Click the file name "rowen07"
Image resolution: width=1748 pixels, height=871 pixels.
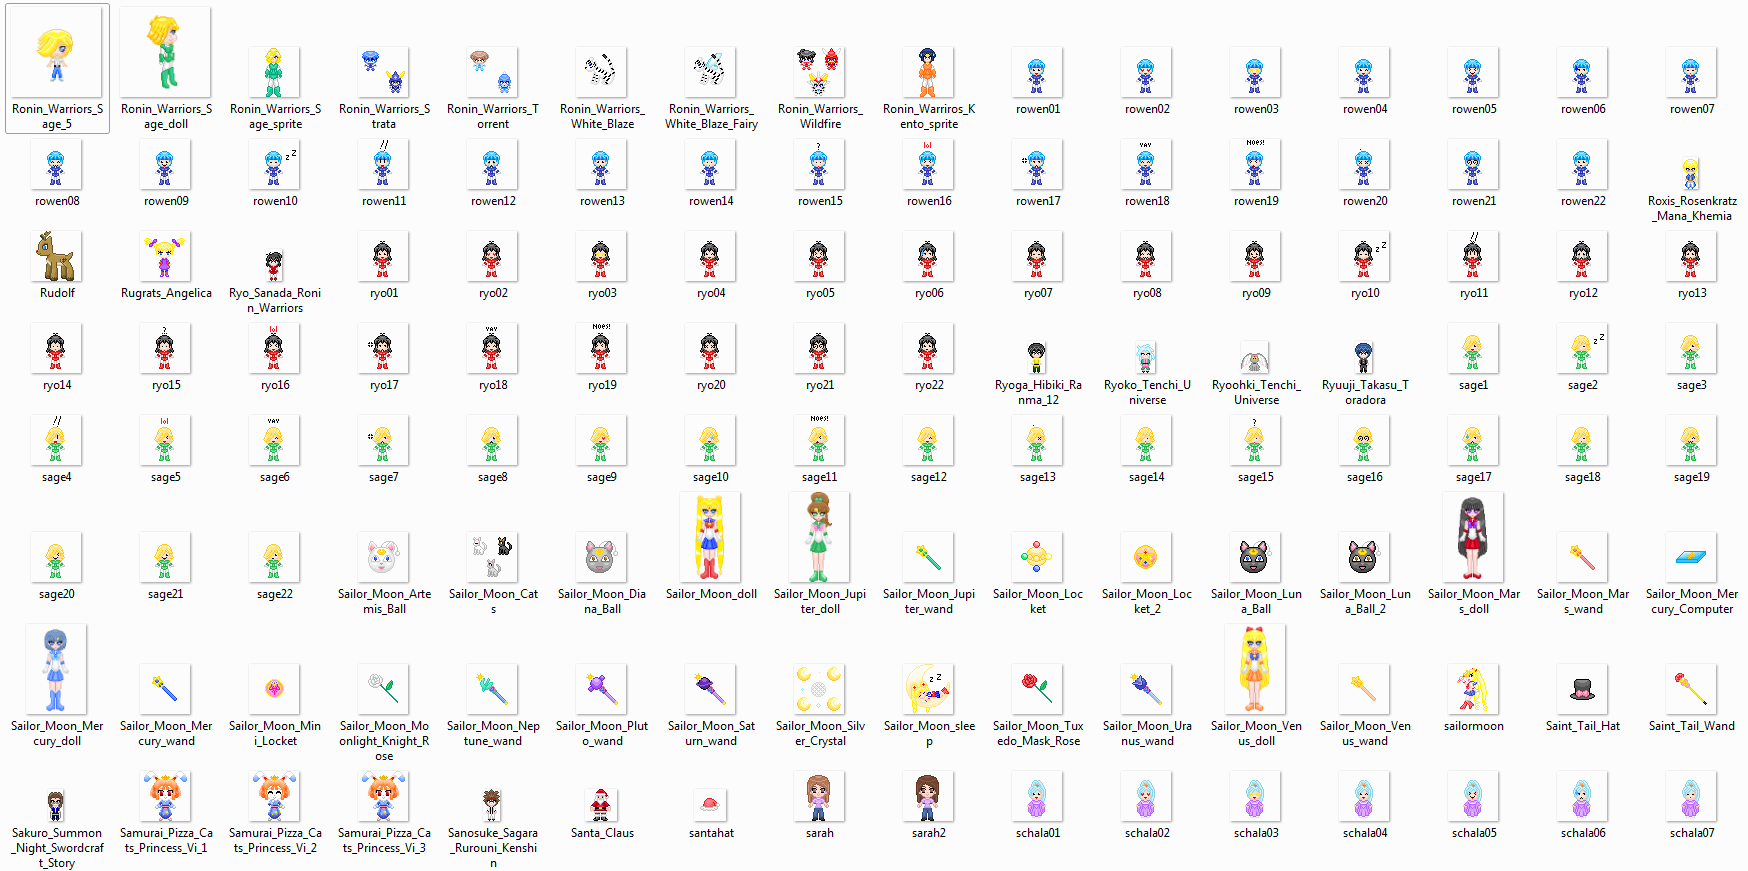point(1692,109)
